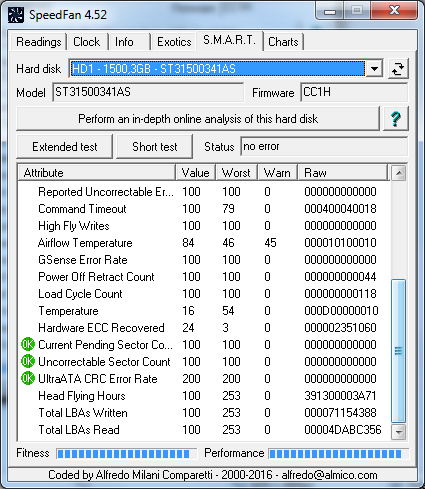Select the Current Pending Sector Co... row

pos(204,345)
